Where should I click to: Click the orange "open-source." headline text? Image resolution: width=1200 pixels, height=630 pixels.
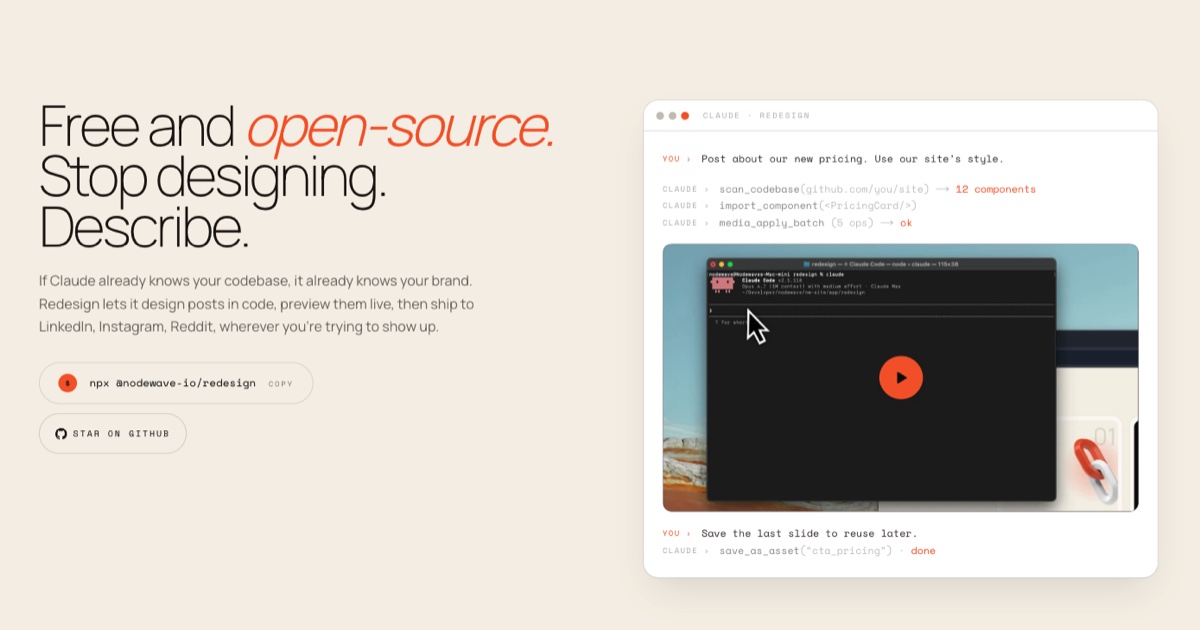(x=400, y=127)
